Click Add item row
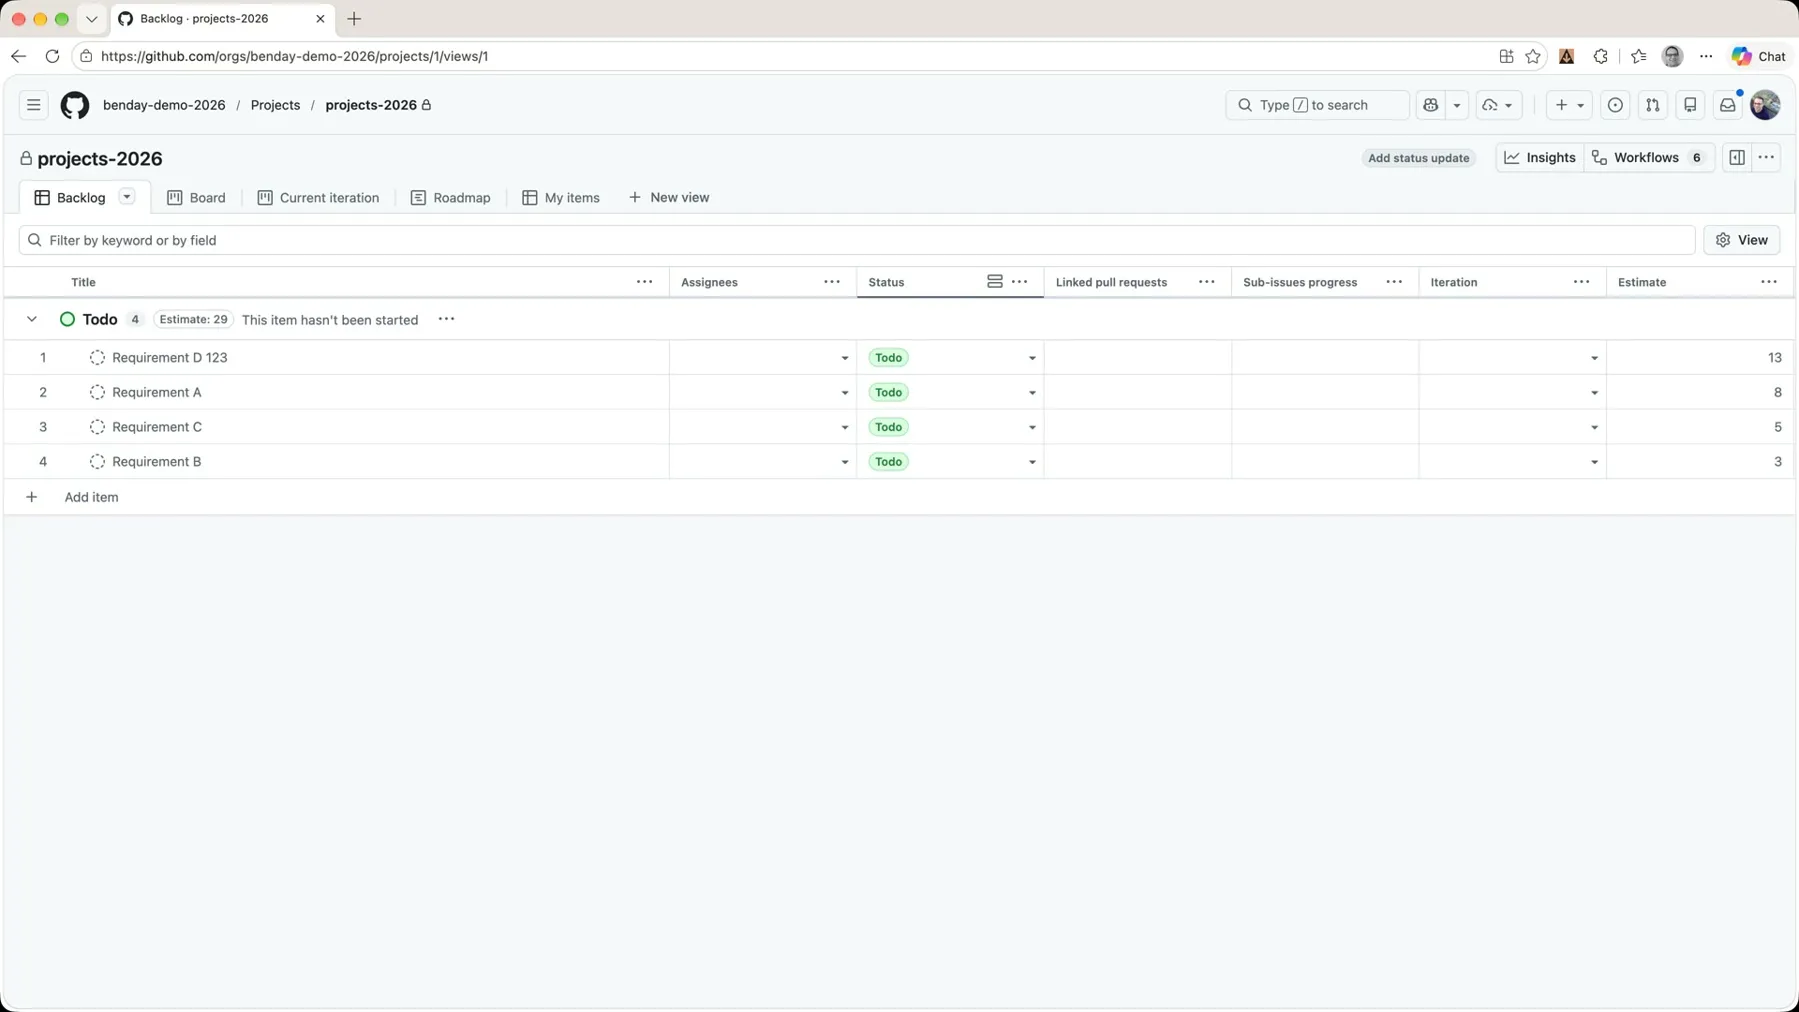Viewport: 1799px width, 1012px height. click(x=899, y=497)
